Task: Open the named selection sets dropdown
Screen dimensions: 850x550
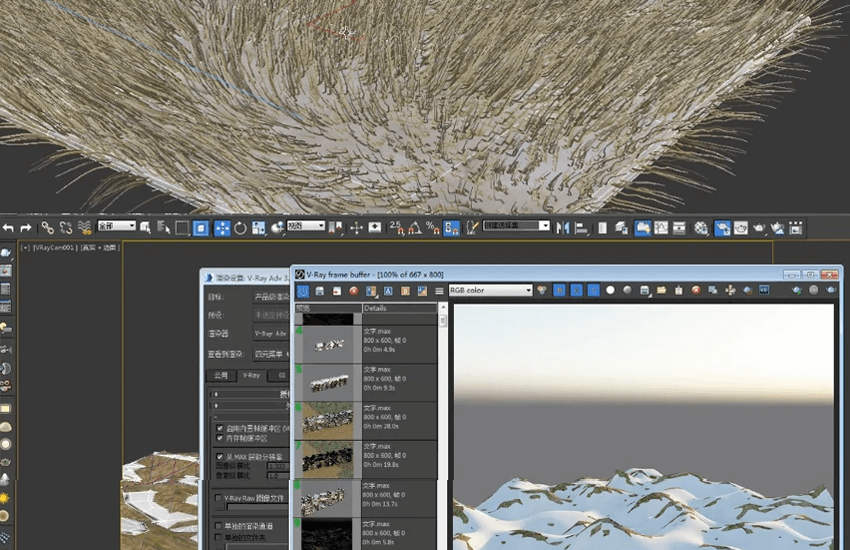Action: pos(516,226)
